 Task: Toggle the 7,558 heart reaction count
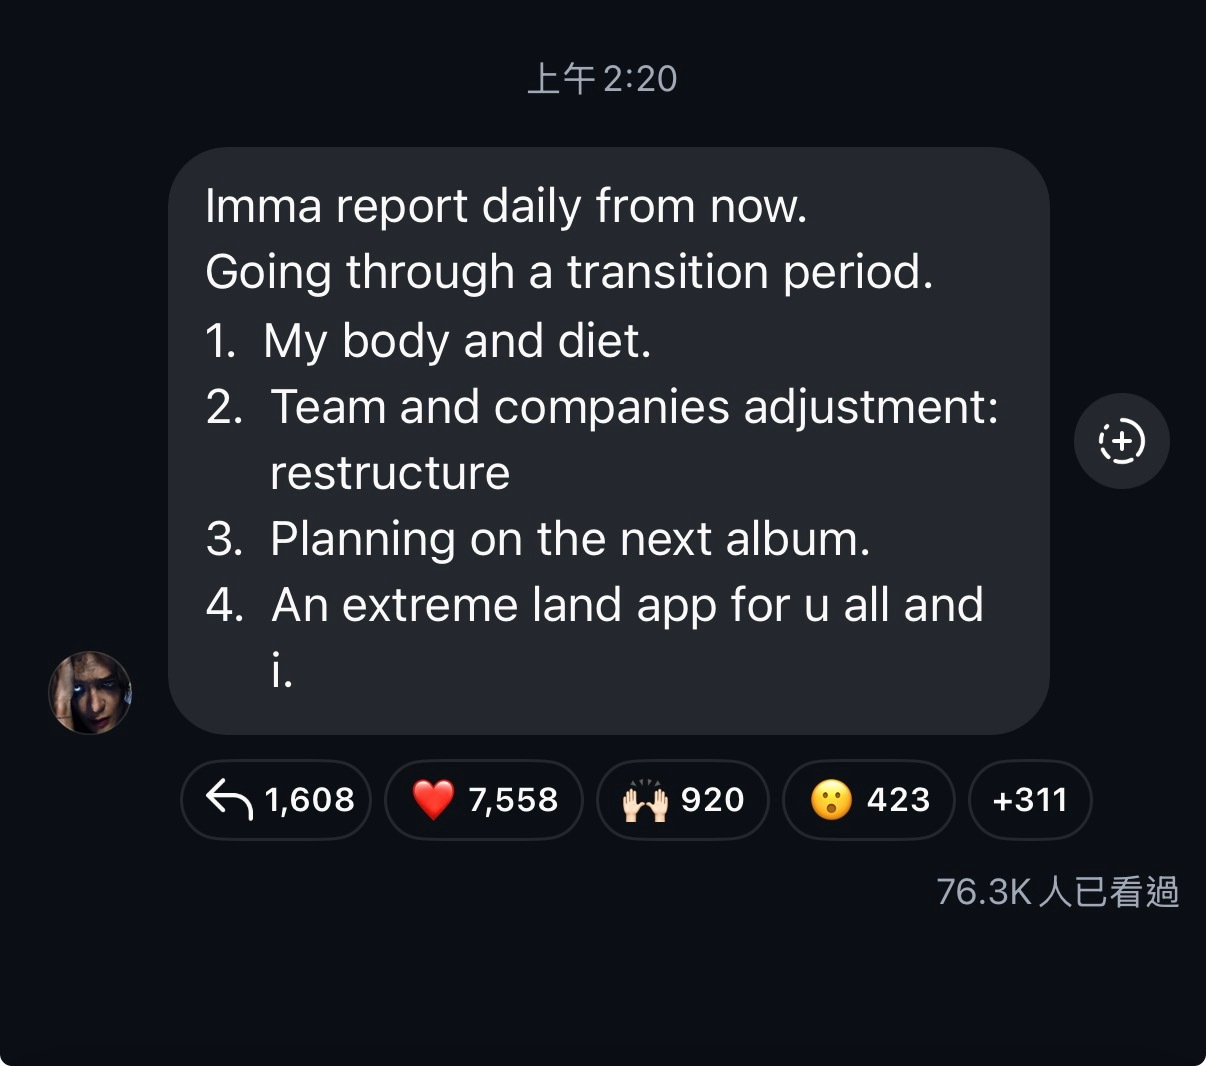pos(484,800)
